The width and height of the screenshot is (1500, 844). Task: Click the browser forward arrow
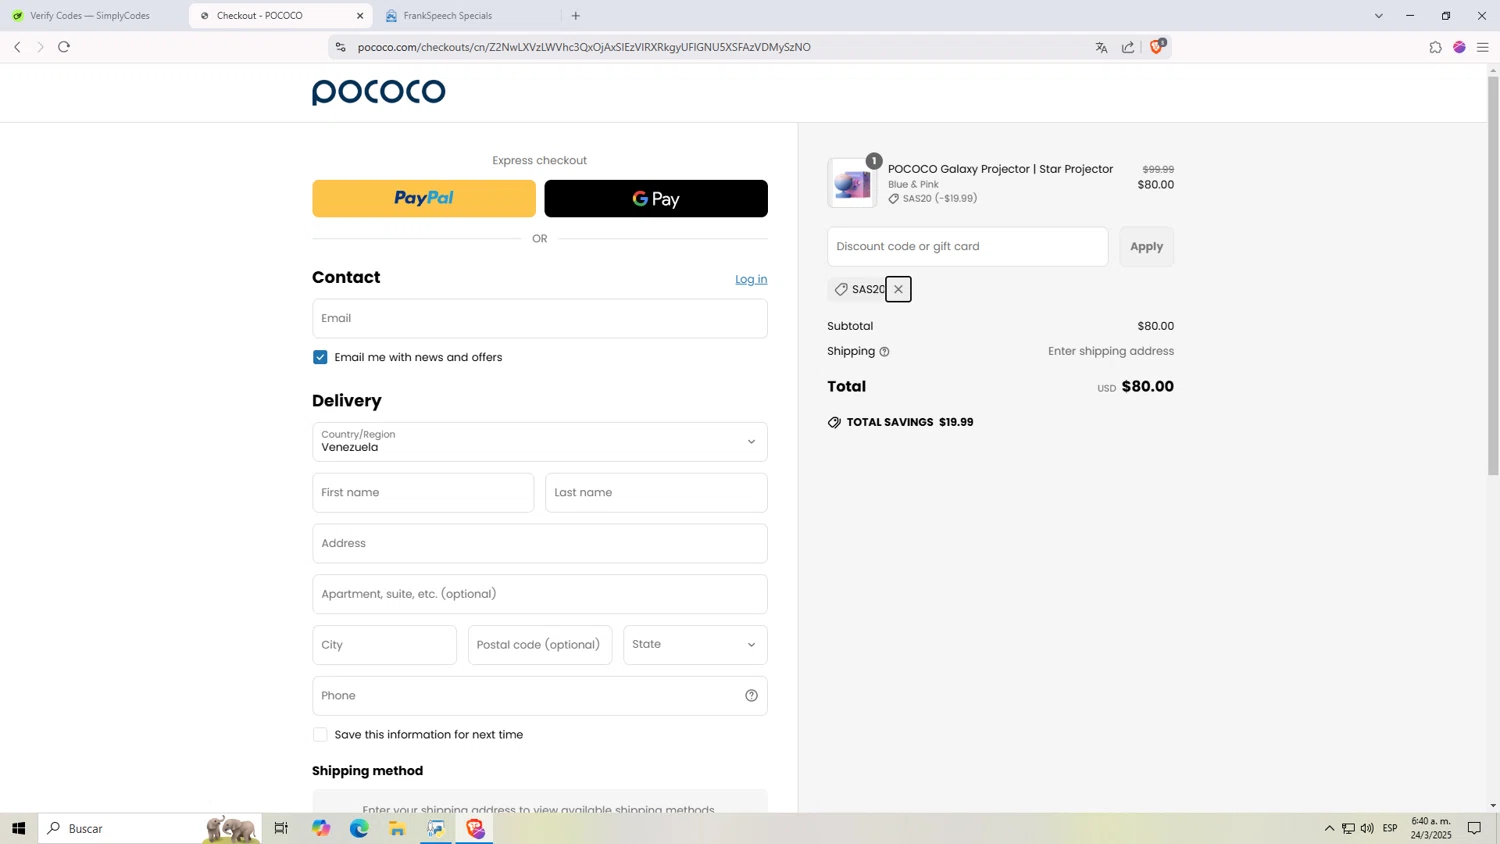(x=40, y=47)
